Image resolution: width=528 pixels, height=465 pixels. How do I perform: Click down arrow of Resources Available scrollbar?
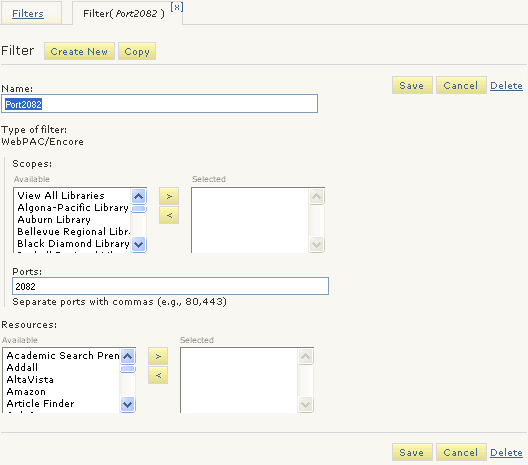tap(128, 404)
